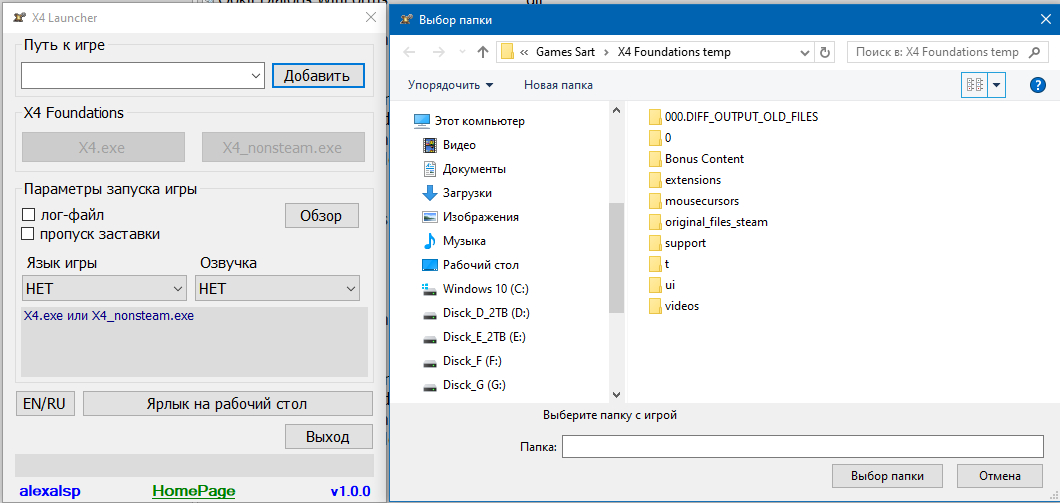
Task: Refresh the folder address bar
Action: tap(825, 52)
